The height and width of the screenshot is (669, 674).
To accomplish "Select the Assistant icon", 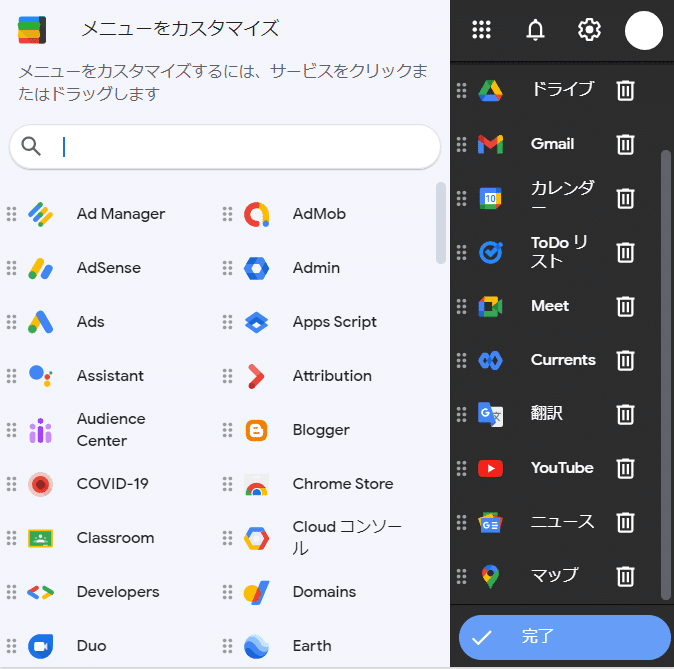I will pos(40,376).
